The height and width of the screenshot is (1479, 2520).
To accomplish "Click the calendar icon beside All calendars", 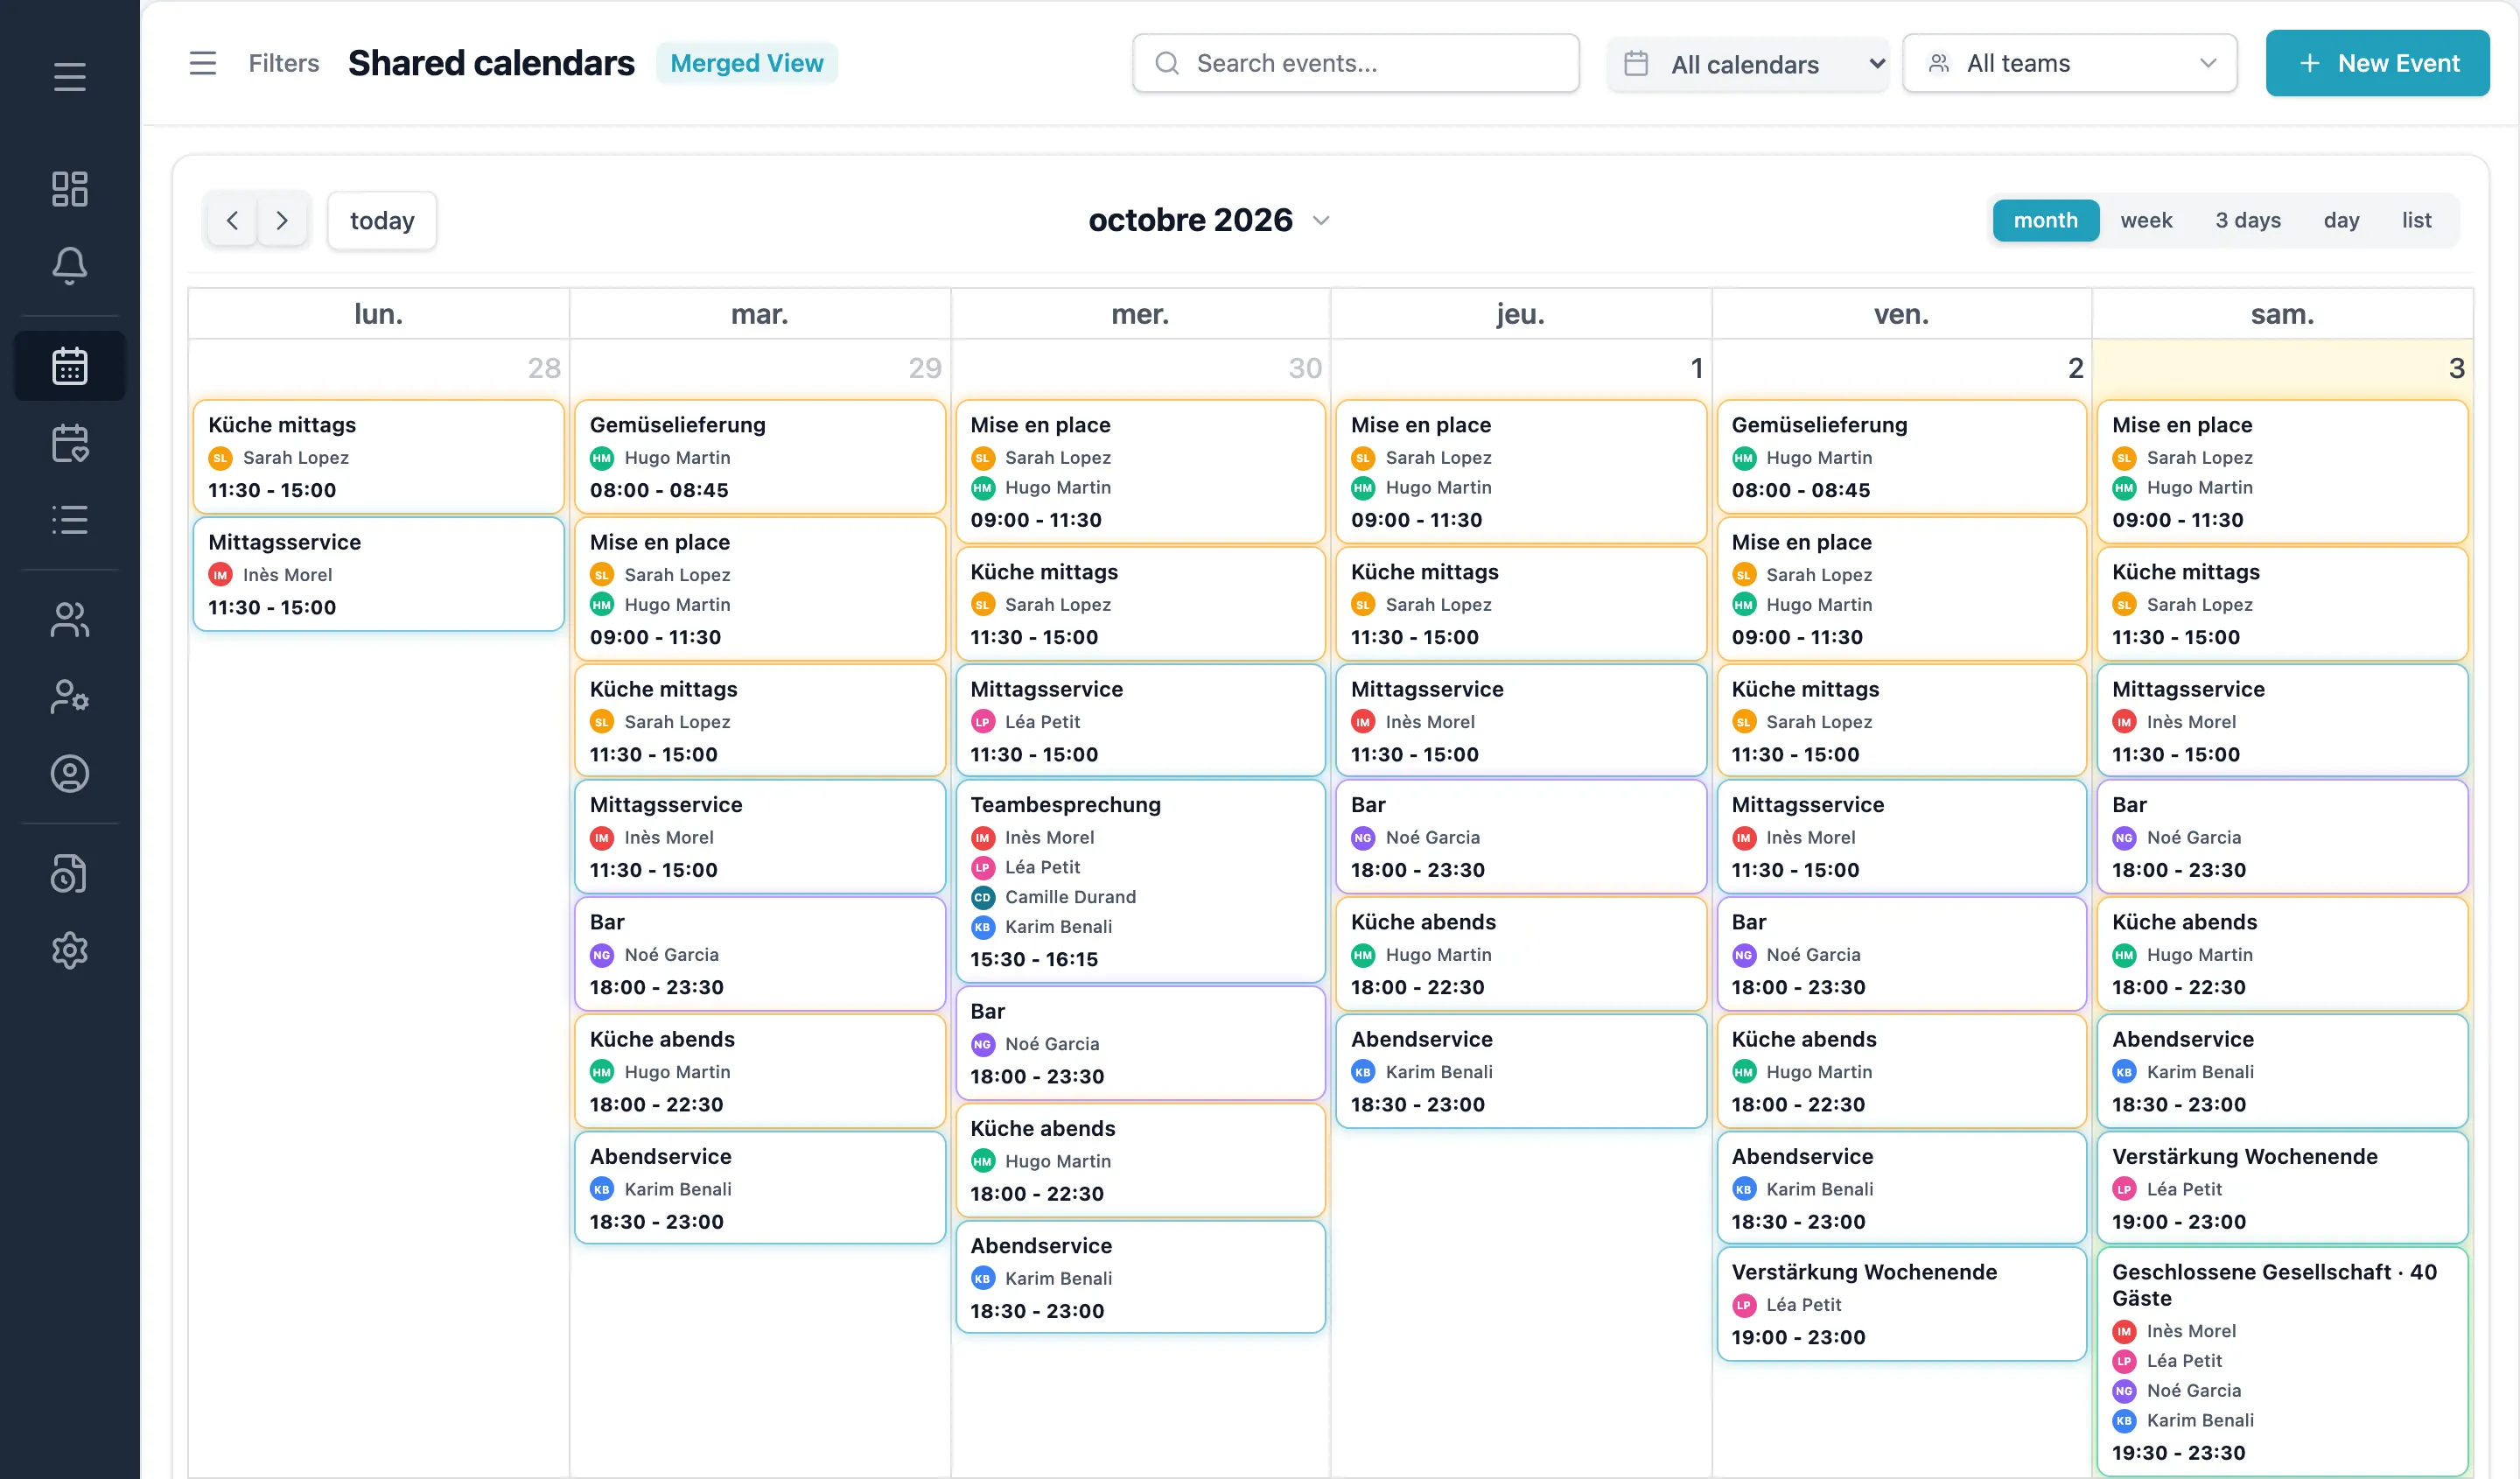I will (1636, 63).
